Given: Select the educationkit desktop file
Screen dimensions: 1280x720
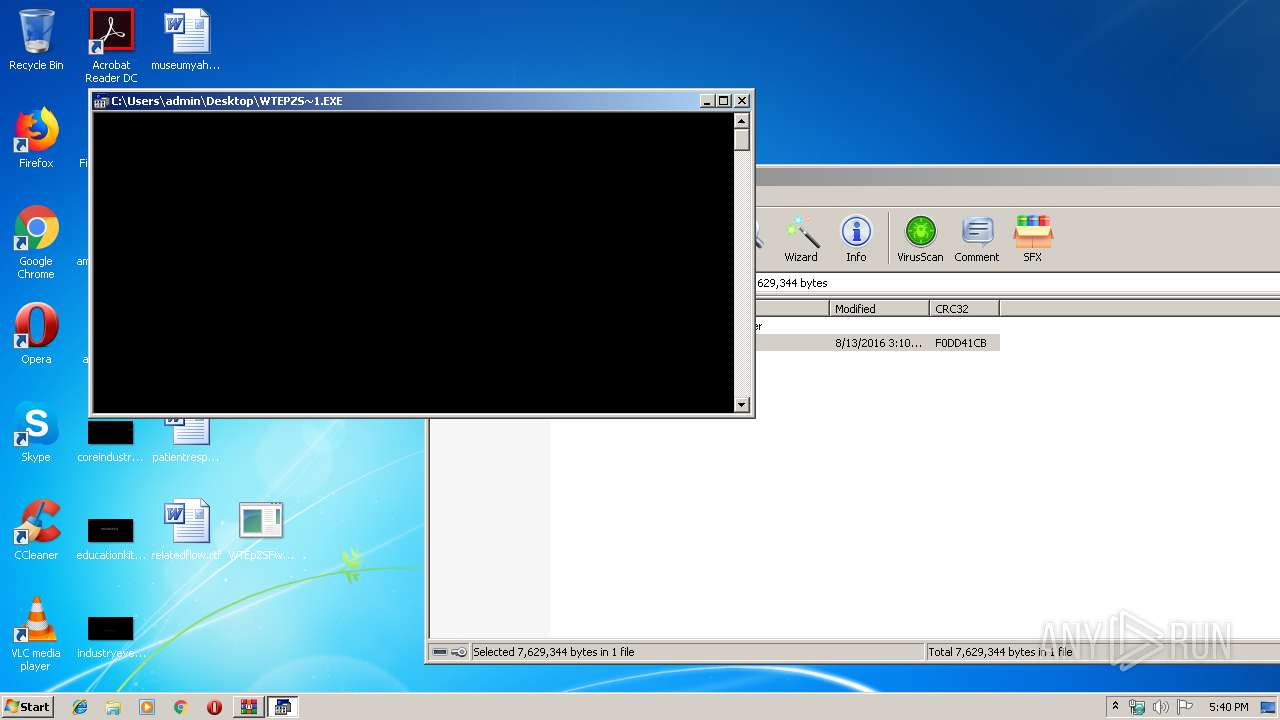Looking at the screenshot, I should [x=111, y=538].
